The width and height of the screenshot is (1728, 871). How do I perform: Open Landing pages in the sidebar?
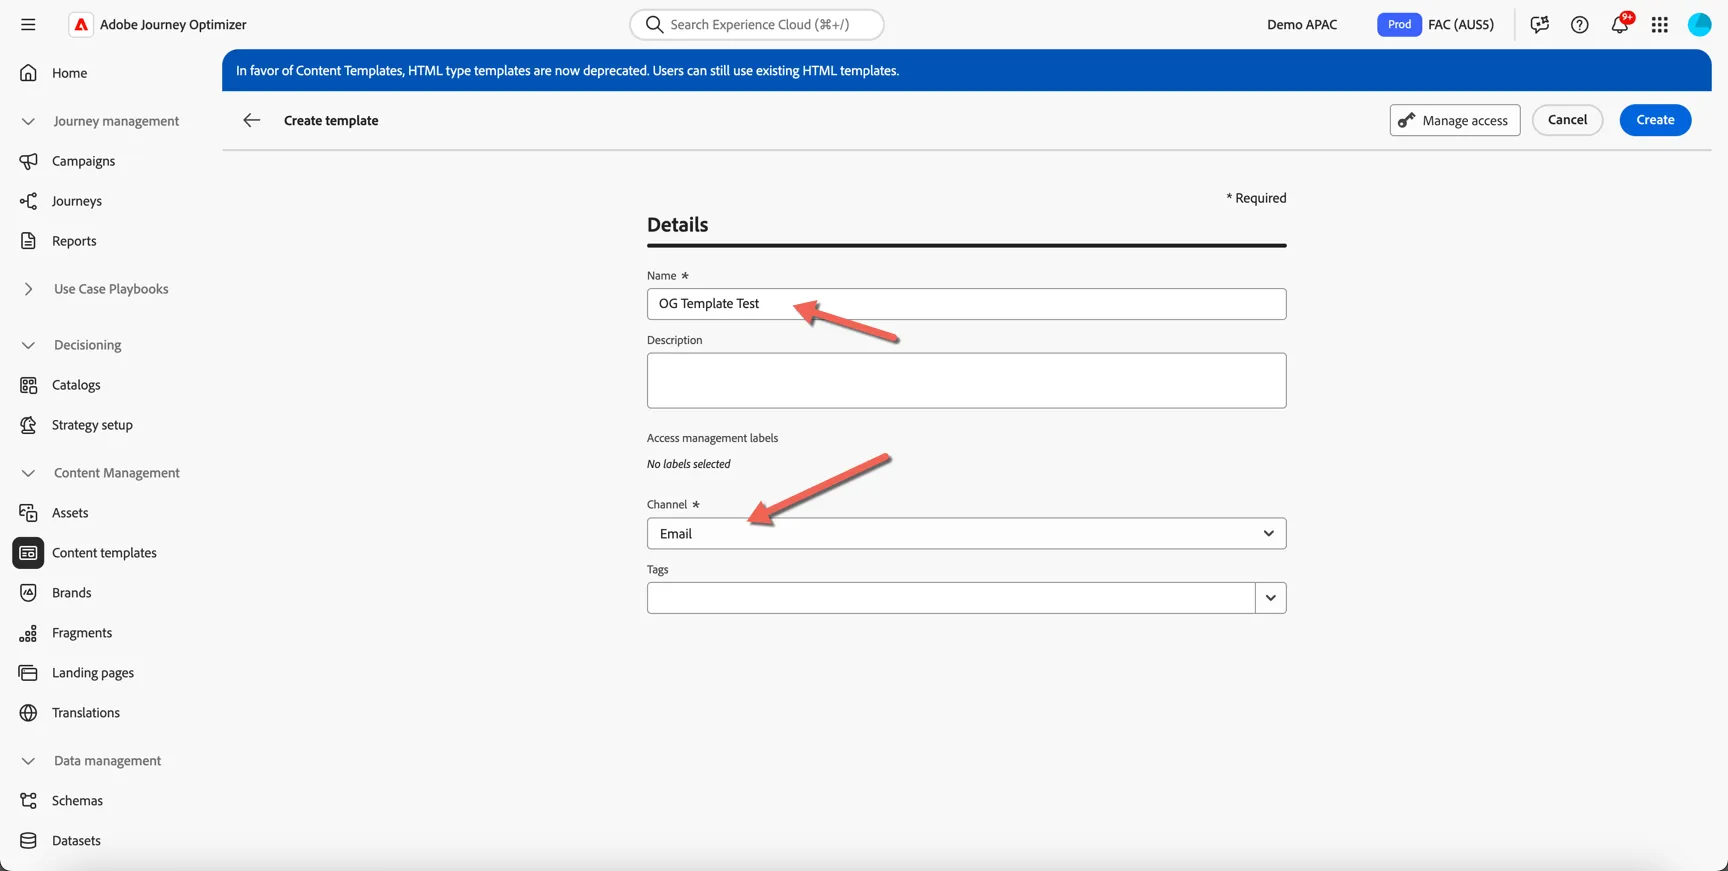click(93, 673)
